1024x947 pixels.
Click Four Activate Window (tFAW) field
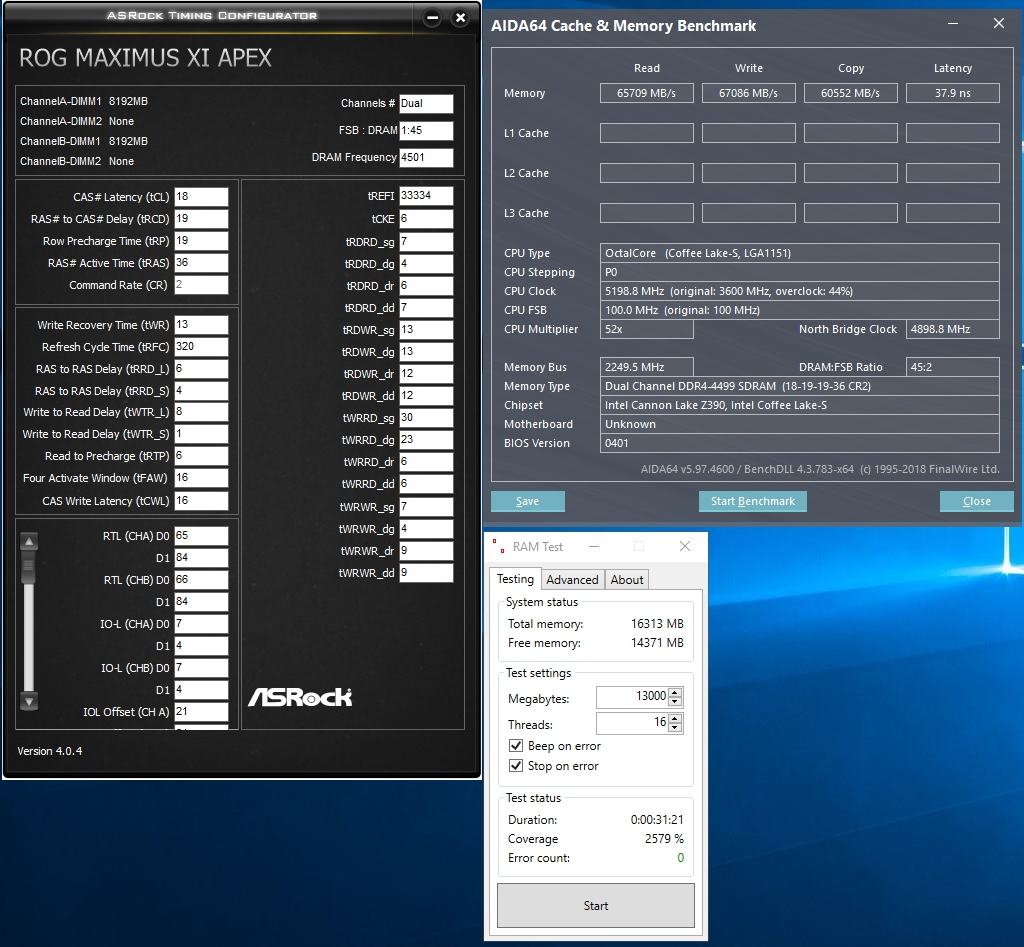point(201,478)
